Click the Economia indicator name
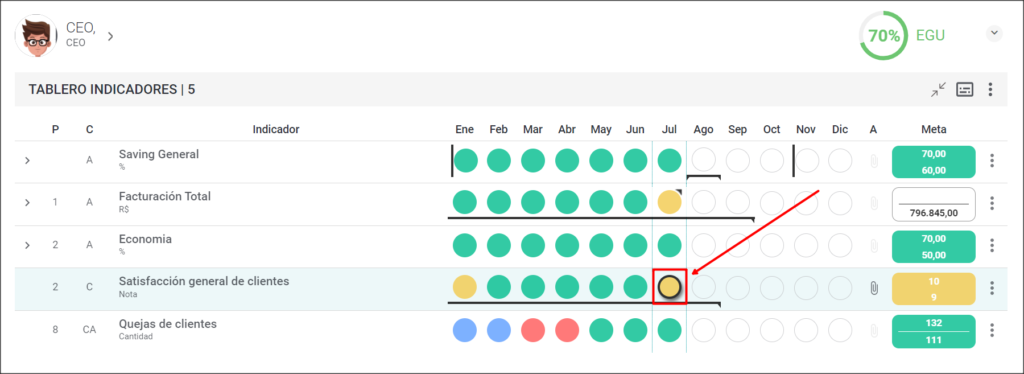 pos(145,239)
